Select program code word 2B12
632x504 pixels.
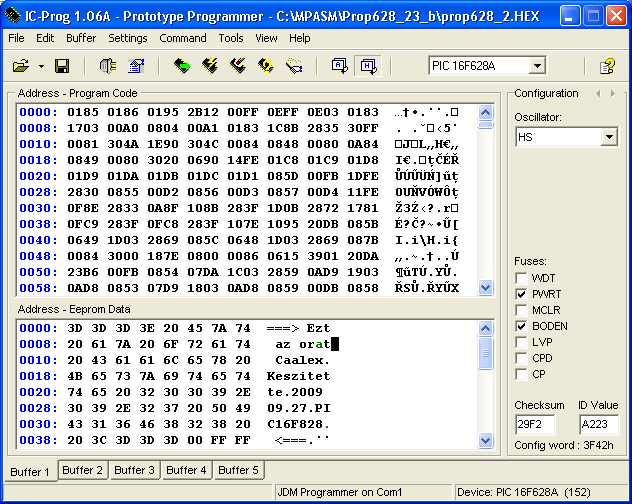coord(203,112)
